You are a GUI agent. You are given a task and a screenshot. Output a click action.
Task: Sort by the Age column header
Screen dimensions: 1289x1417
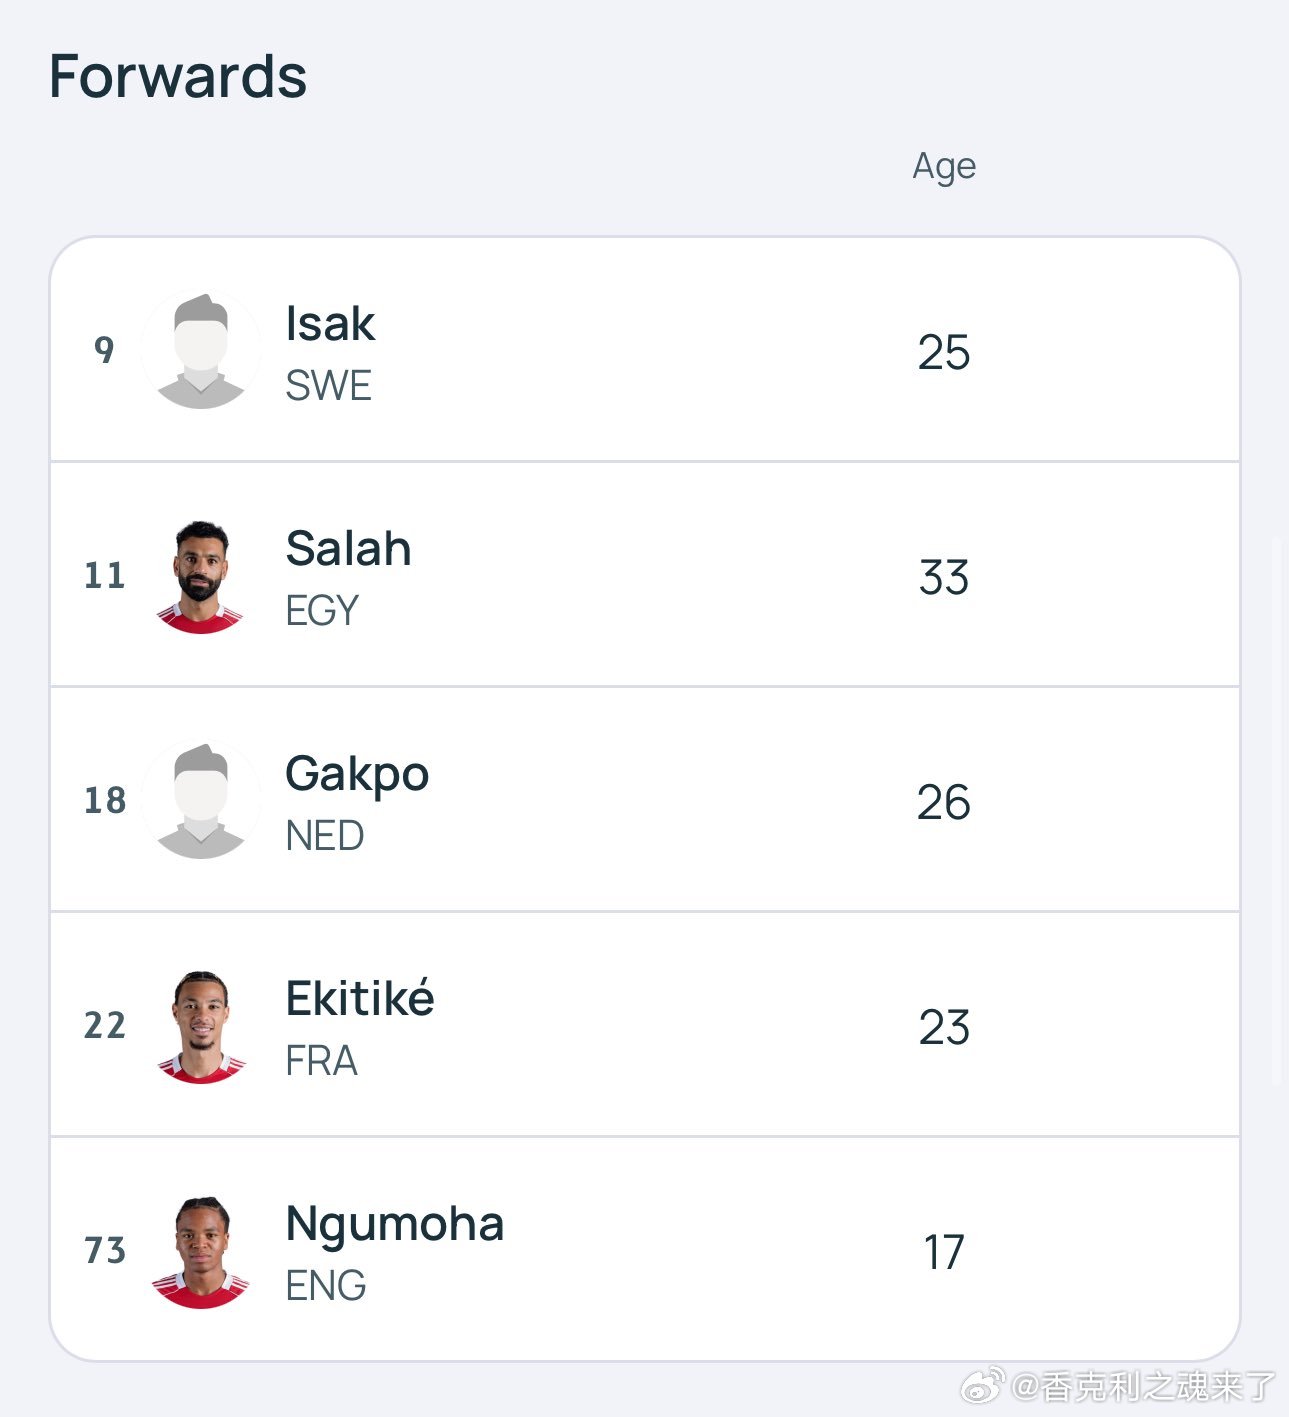click(944, 167)
